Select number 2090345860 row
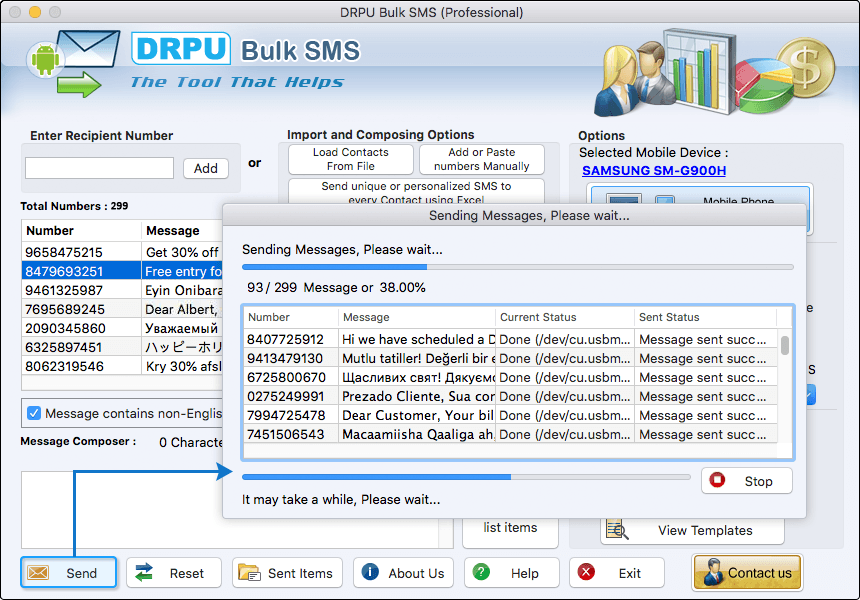 click(x=122, y=328)
